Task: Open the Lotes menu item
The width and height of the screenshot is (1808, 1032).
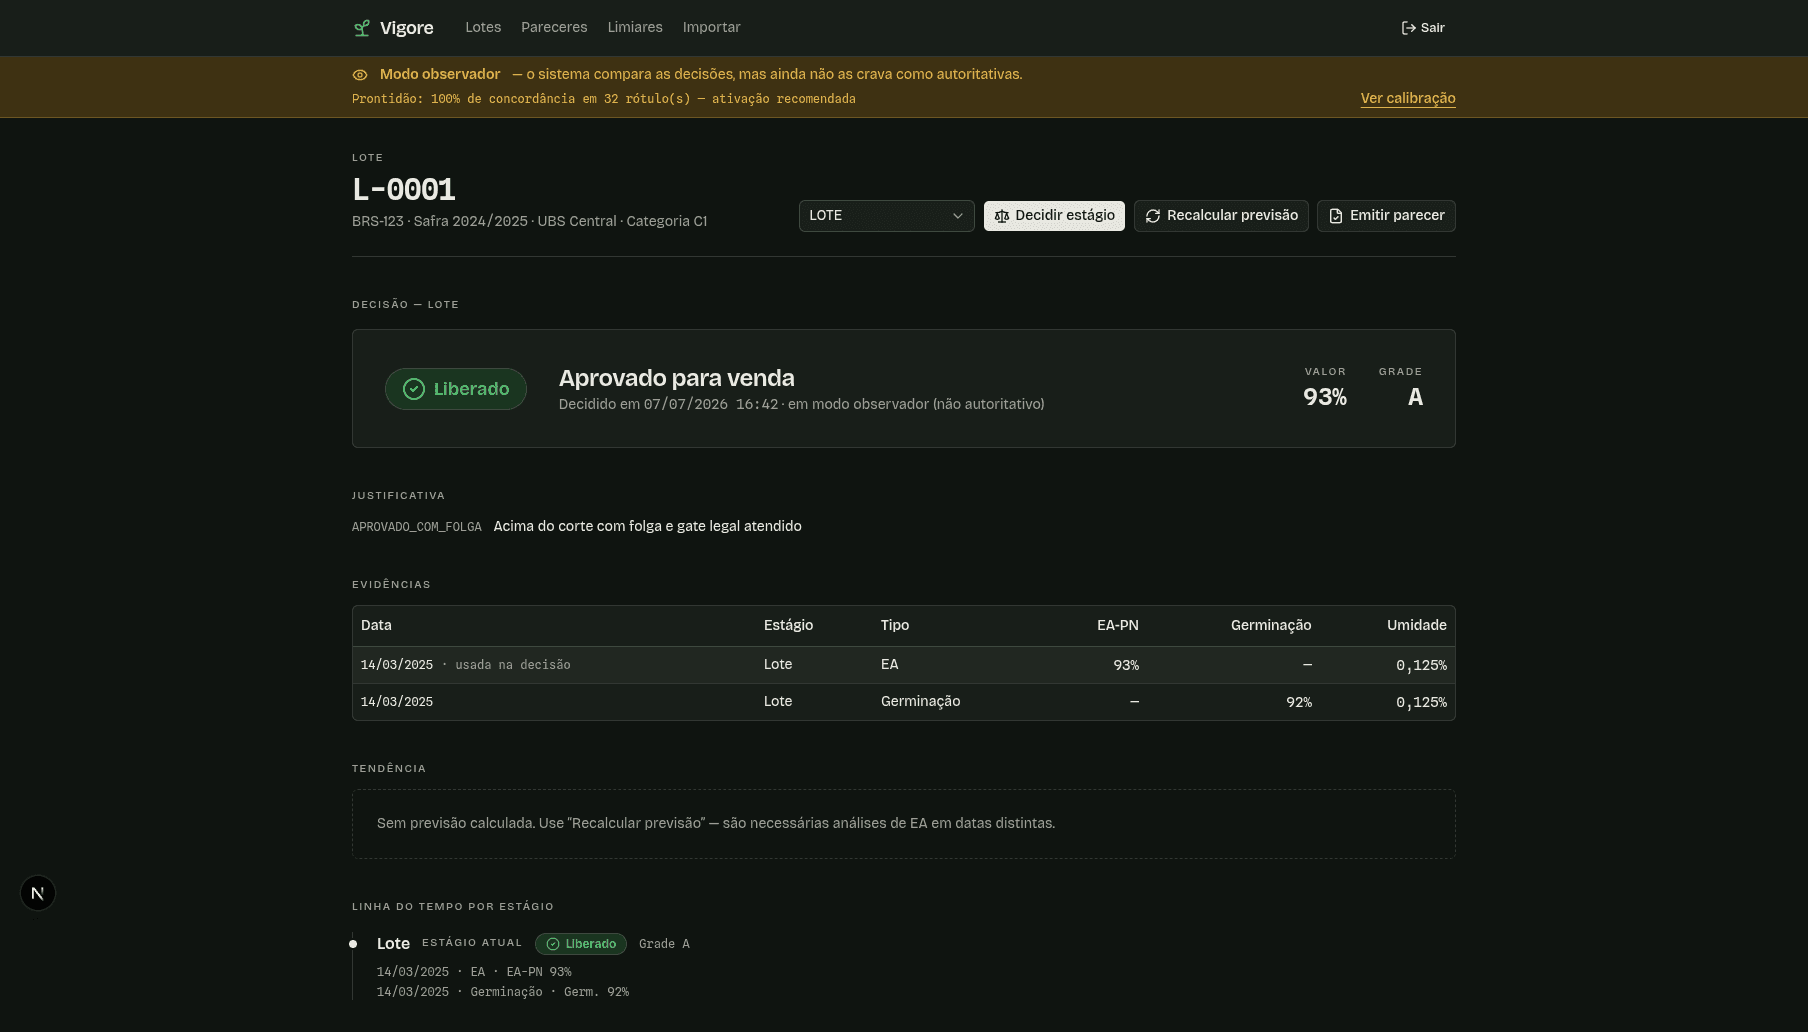Action: click(483, 28)
